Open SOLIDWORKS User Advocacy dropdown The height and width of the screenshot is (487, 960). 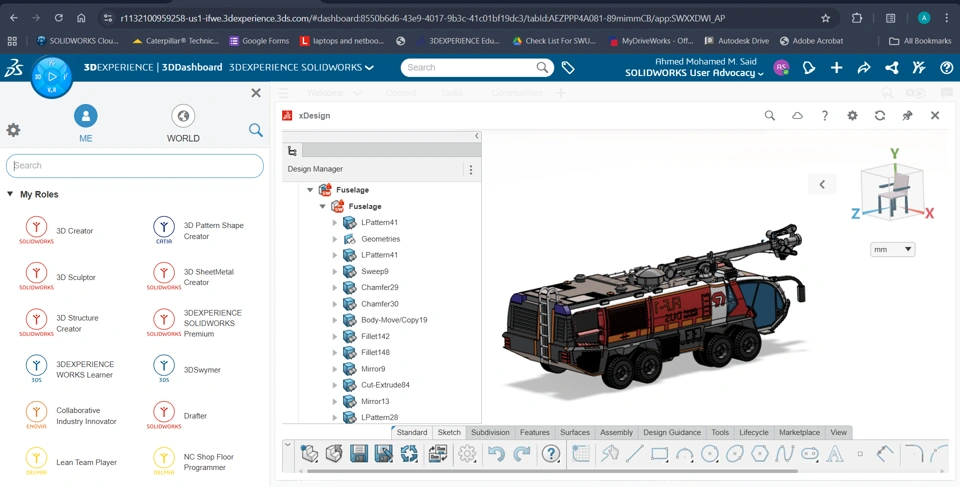[x=694, y=73]
